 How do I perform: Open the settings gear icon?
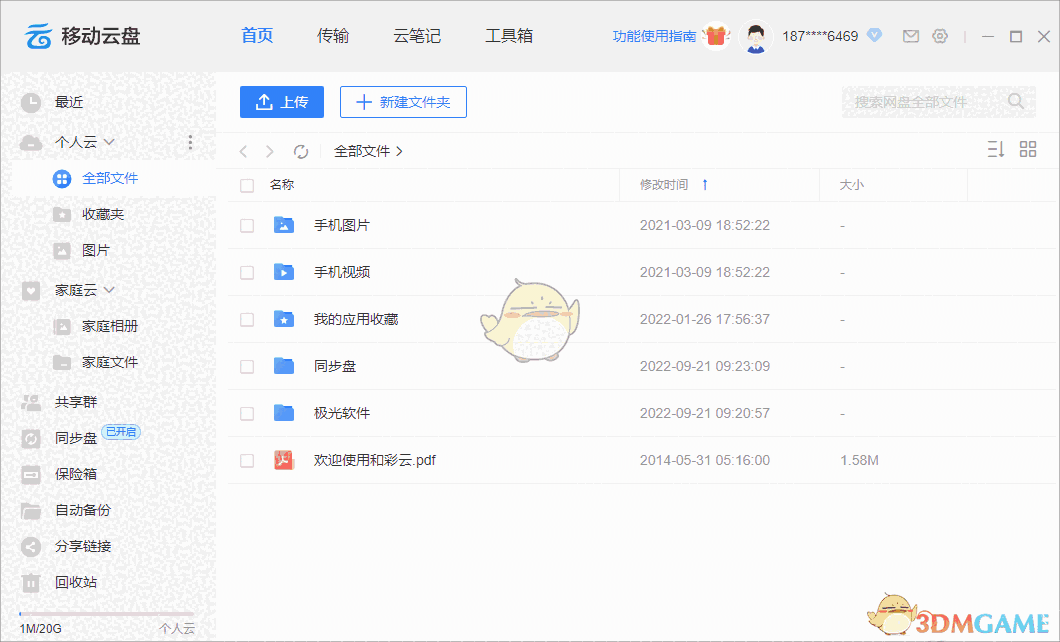(940, 35)
